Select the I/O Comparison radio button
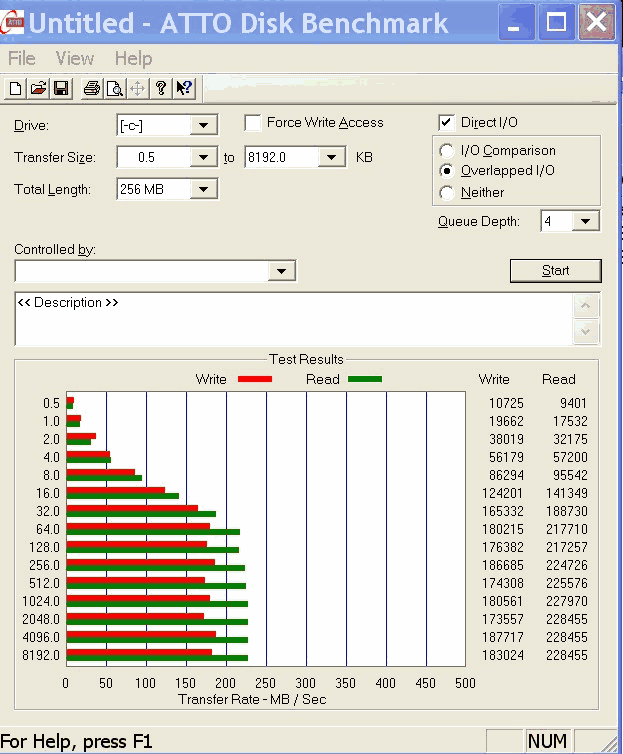Viewport: 623px width, 754px height. coord(446,150)
